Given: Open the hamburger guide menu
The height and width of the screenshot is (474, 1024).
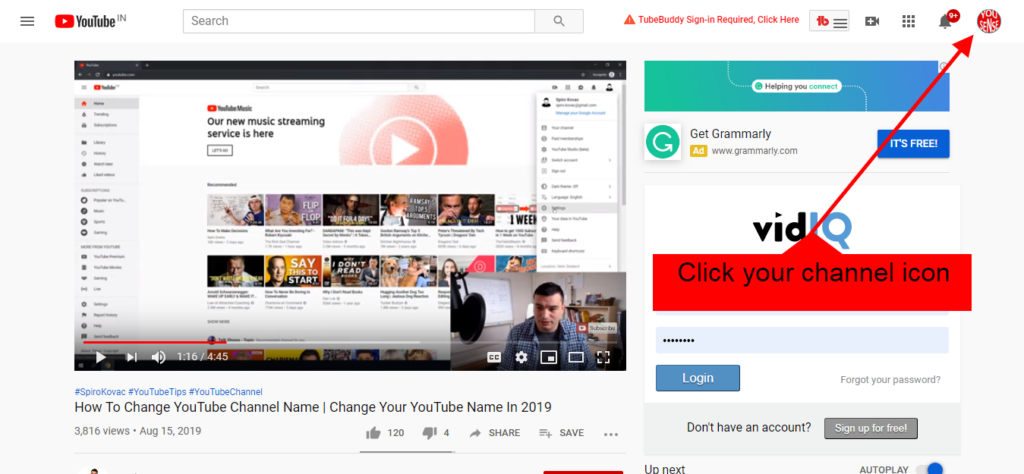Looking at the screenshot, I should [27, 21].
